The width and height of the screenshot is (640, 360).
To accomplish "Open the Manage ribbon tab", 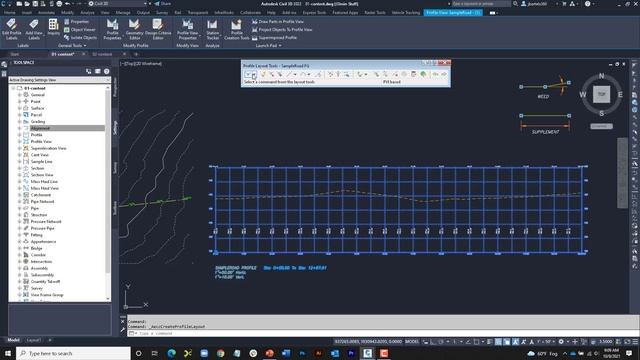I will coord(123,13).
